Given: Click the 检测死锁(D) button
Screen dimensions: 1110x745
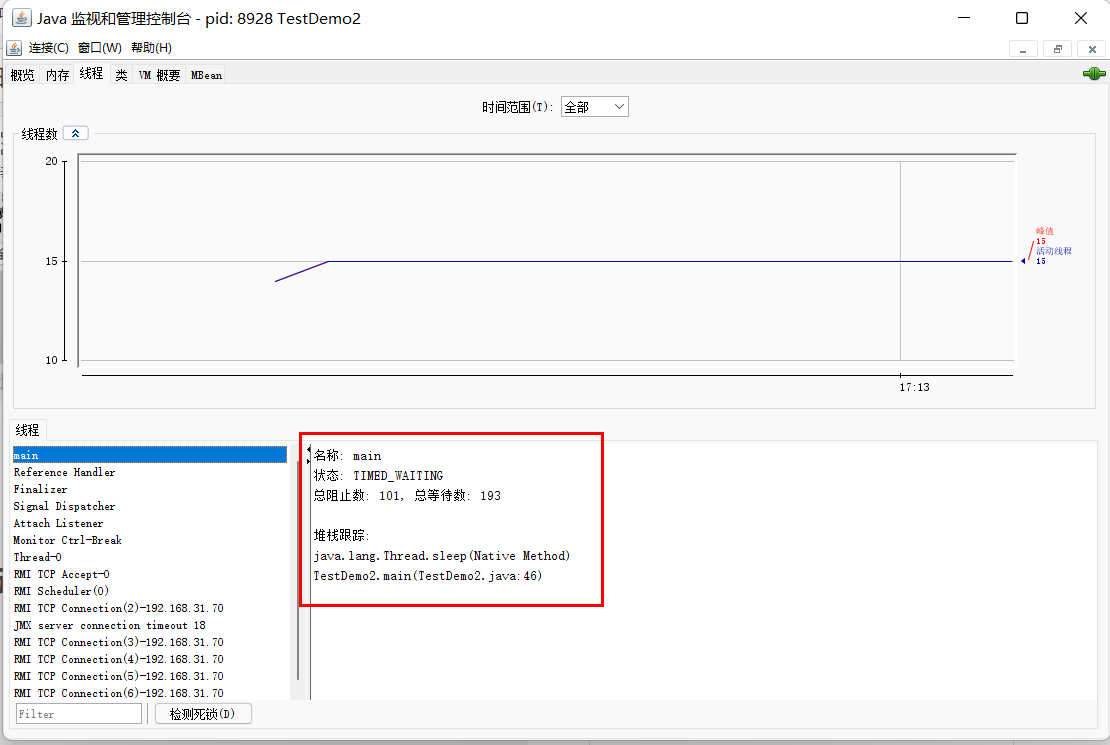Looking at the screenshot, I should tap(202, 714).
